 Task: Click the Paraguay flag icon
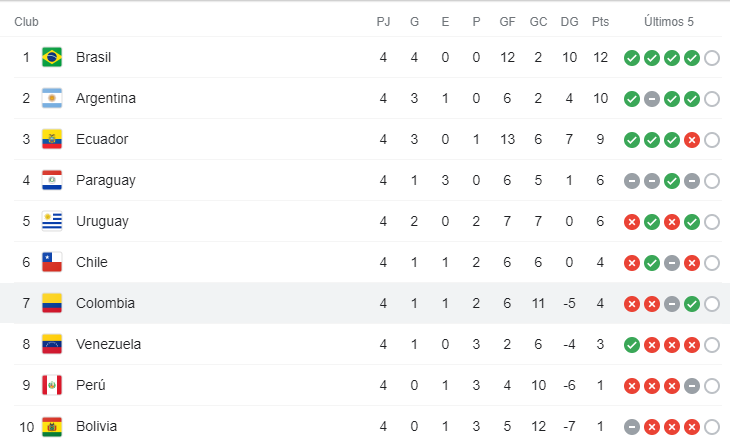(52, 180)
